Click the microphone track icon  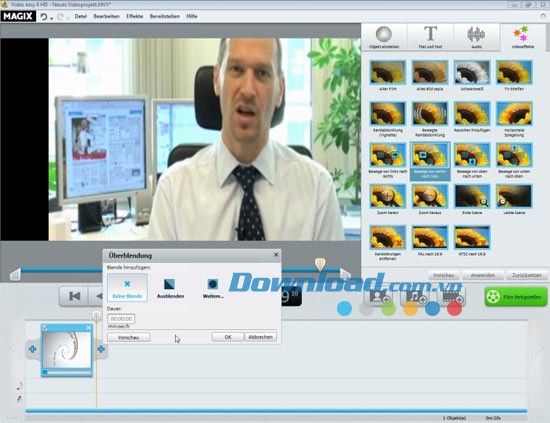coord(19,399)
